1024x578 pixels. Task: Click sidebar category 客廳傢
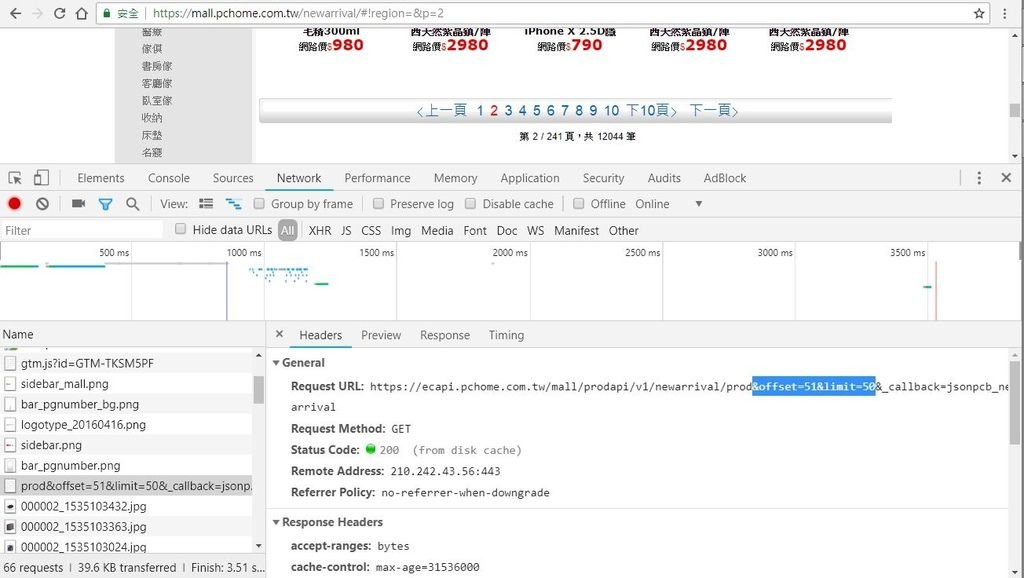point(157,84)
